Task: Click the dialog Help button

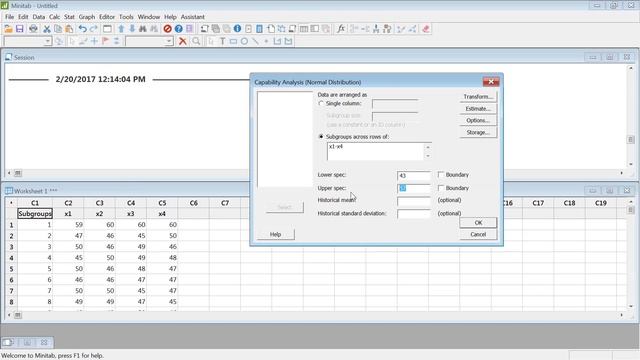Action: (x=276, y=234)
